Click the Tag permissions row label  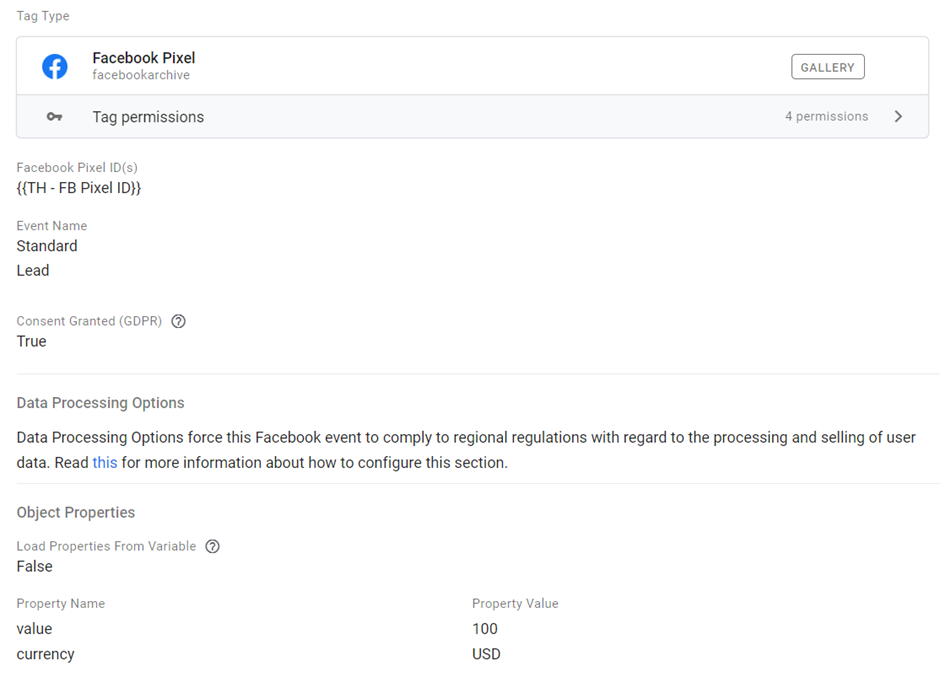coord(148,117)
